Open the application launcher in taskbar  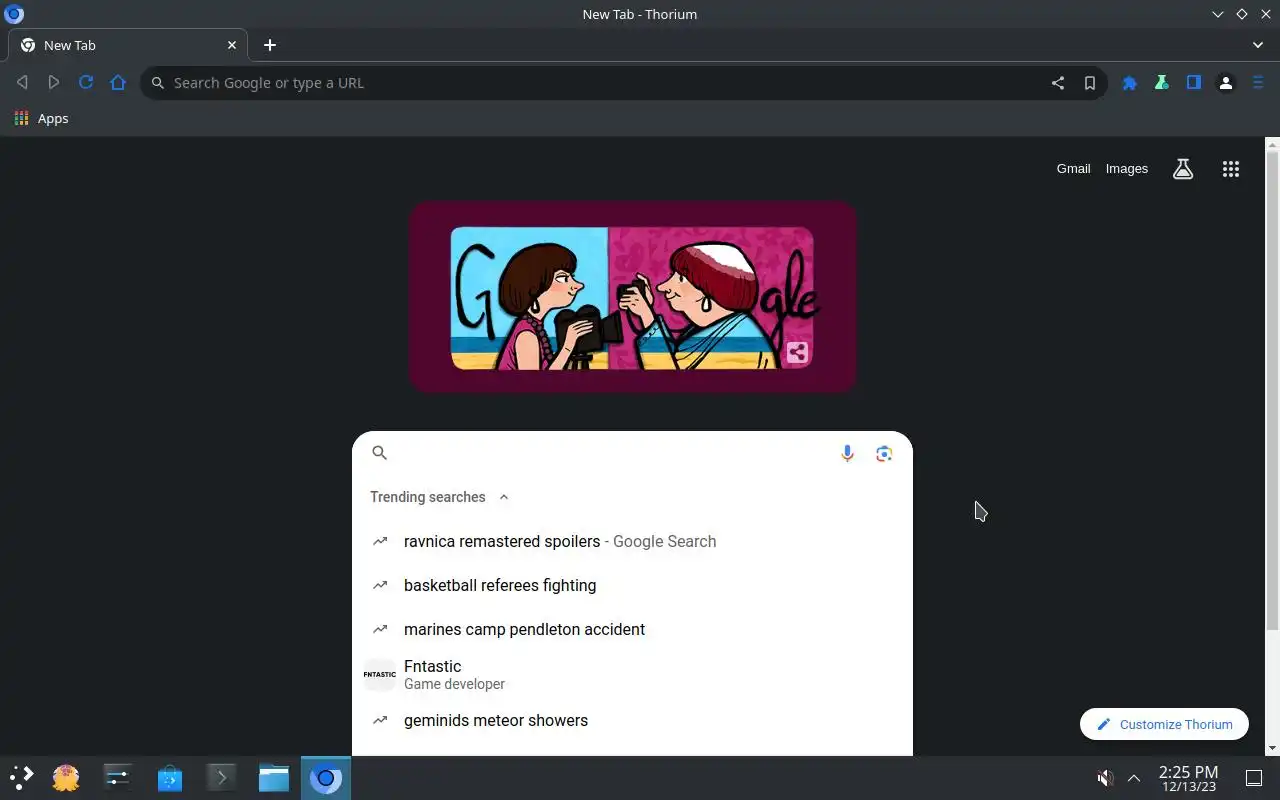(x=21, y=777)
